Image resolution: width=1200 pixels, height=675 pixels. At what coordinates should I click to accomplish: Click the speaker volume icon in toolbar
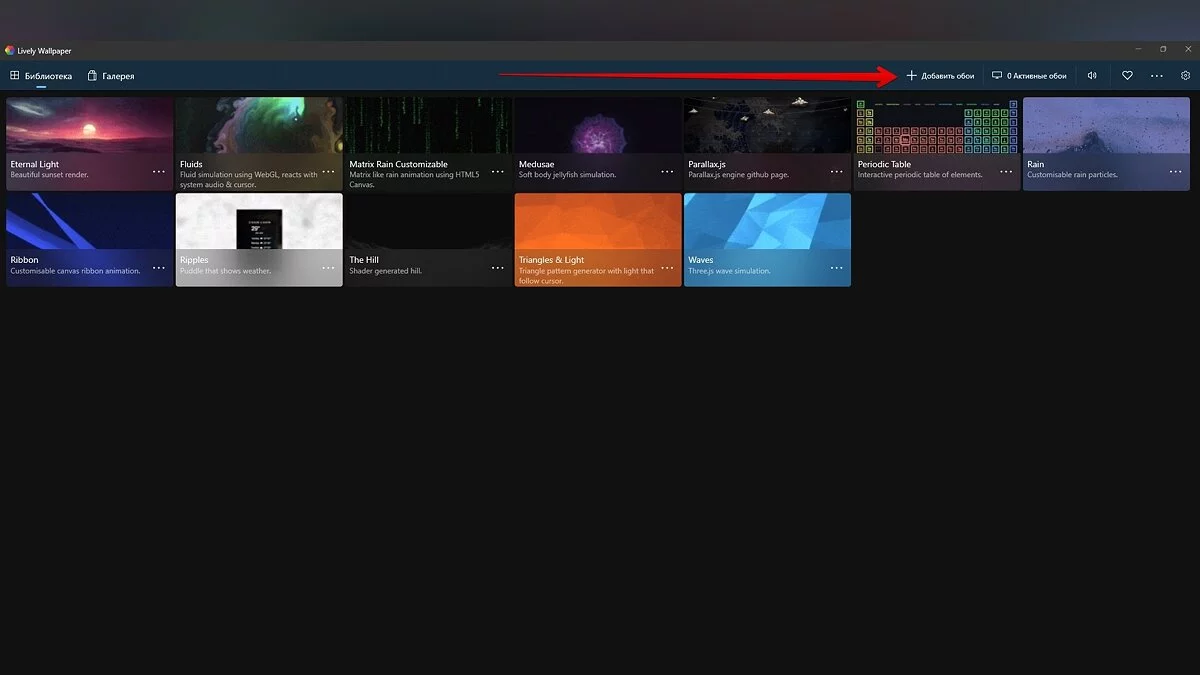pyautogui.click(x=1092, y=76)
